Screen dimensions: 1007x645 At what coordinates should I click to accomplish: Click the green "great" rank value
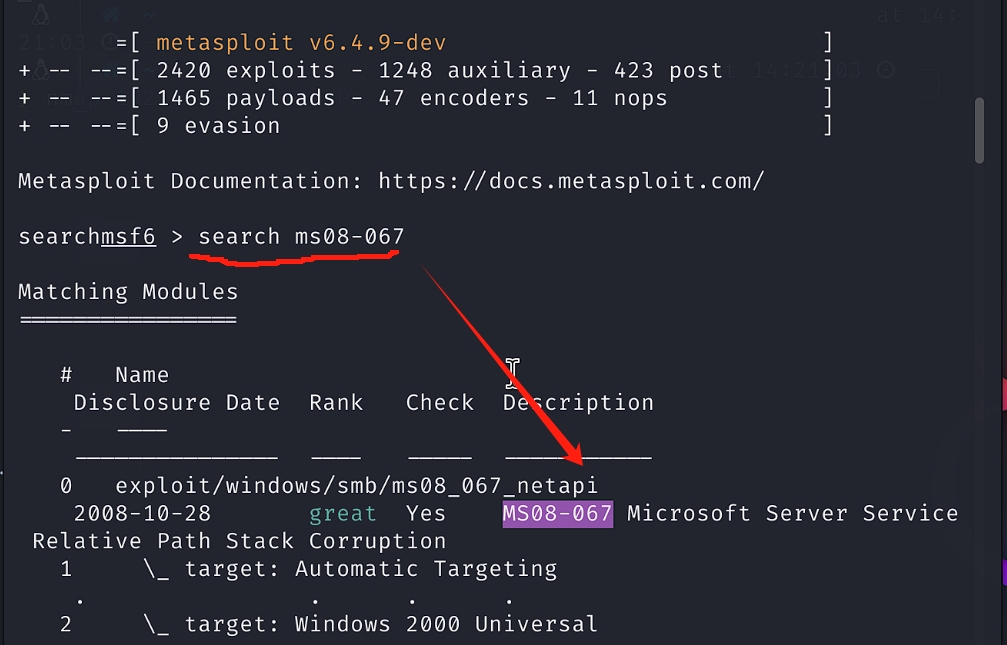point(343,514)
